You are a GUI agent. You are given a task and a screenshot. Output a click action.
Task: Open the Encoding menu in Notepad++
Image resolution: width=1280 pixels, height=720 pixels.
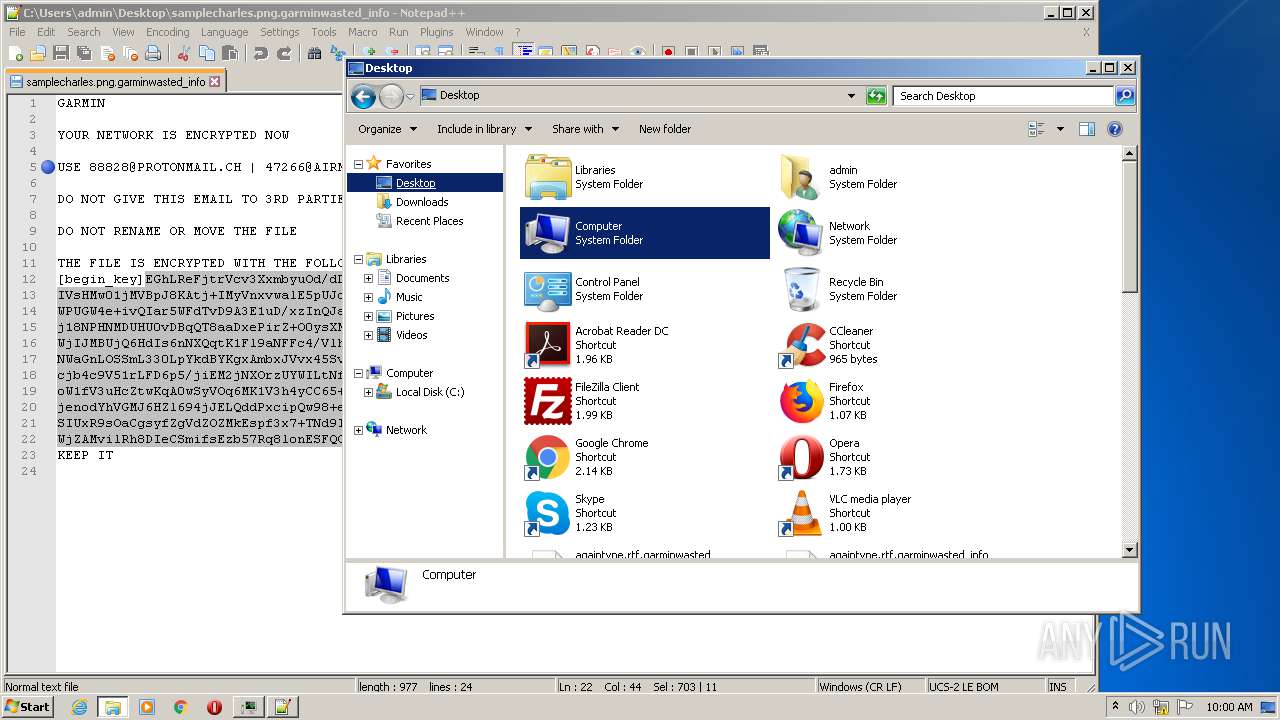click(x=167, y=32)
